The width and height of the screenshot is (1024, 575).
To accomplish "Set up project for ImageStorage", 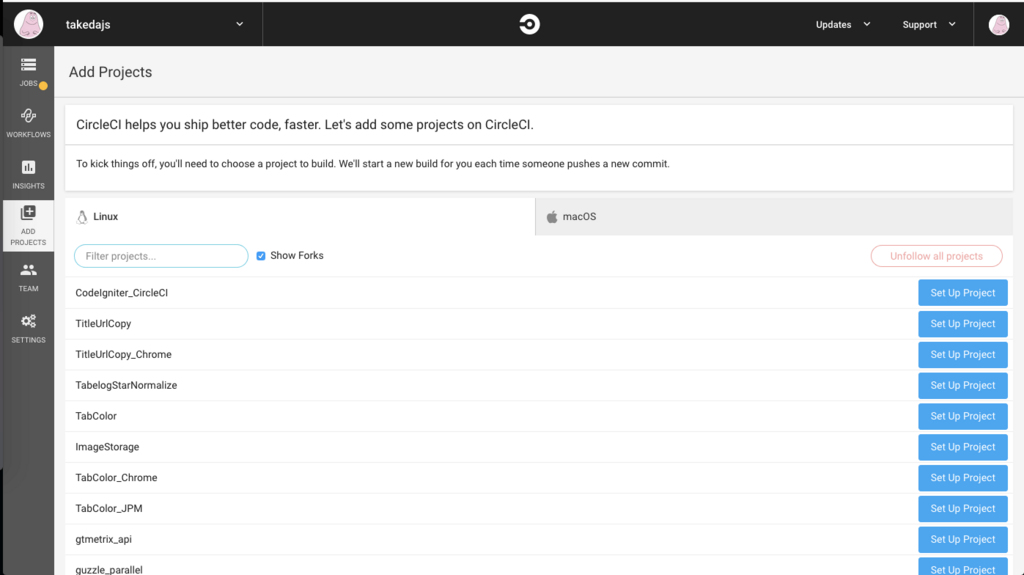I will coord(963,447).
